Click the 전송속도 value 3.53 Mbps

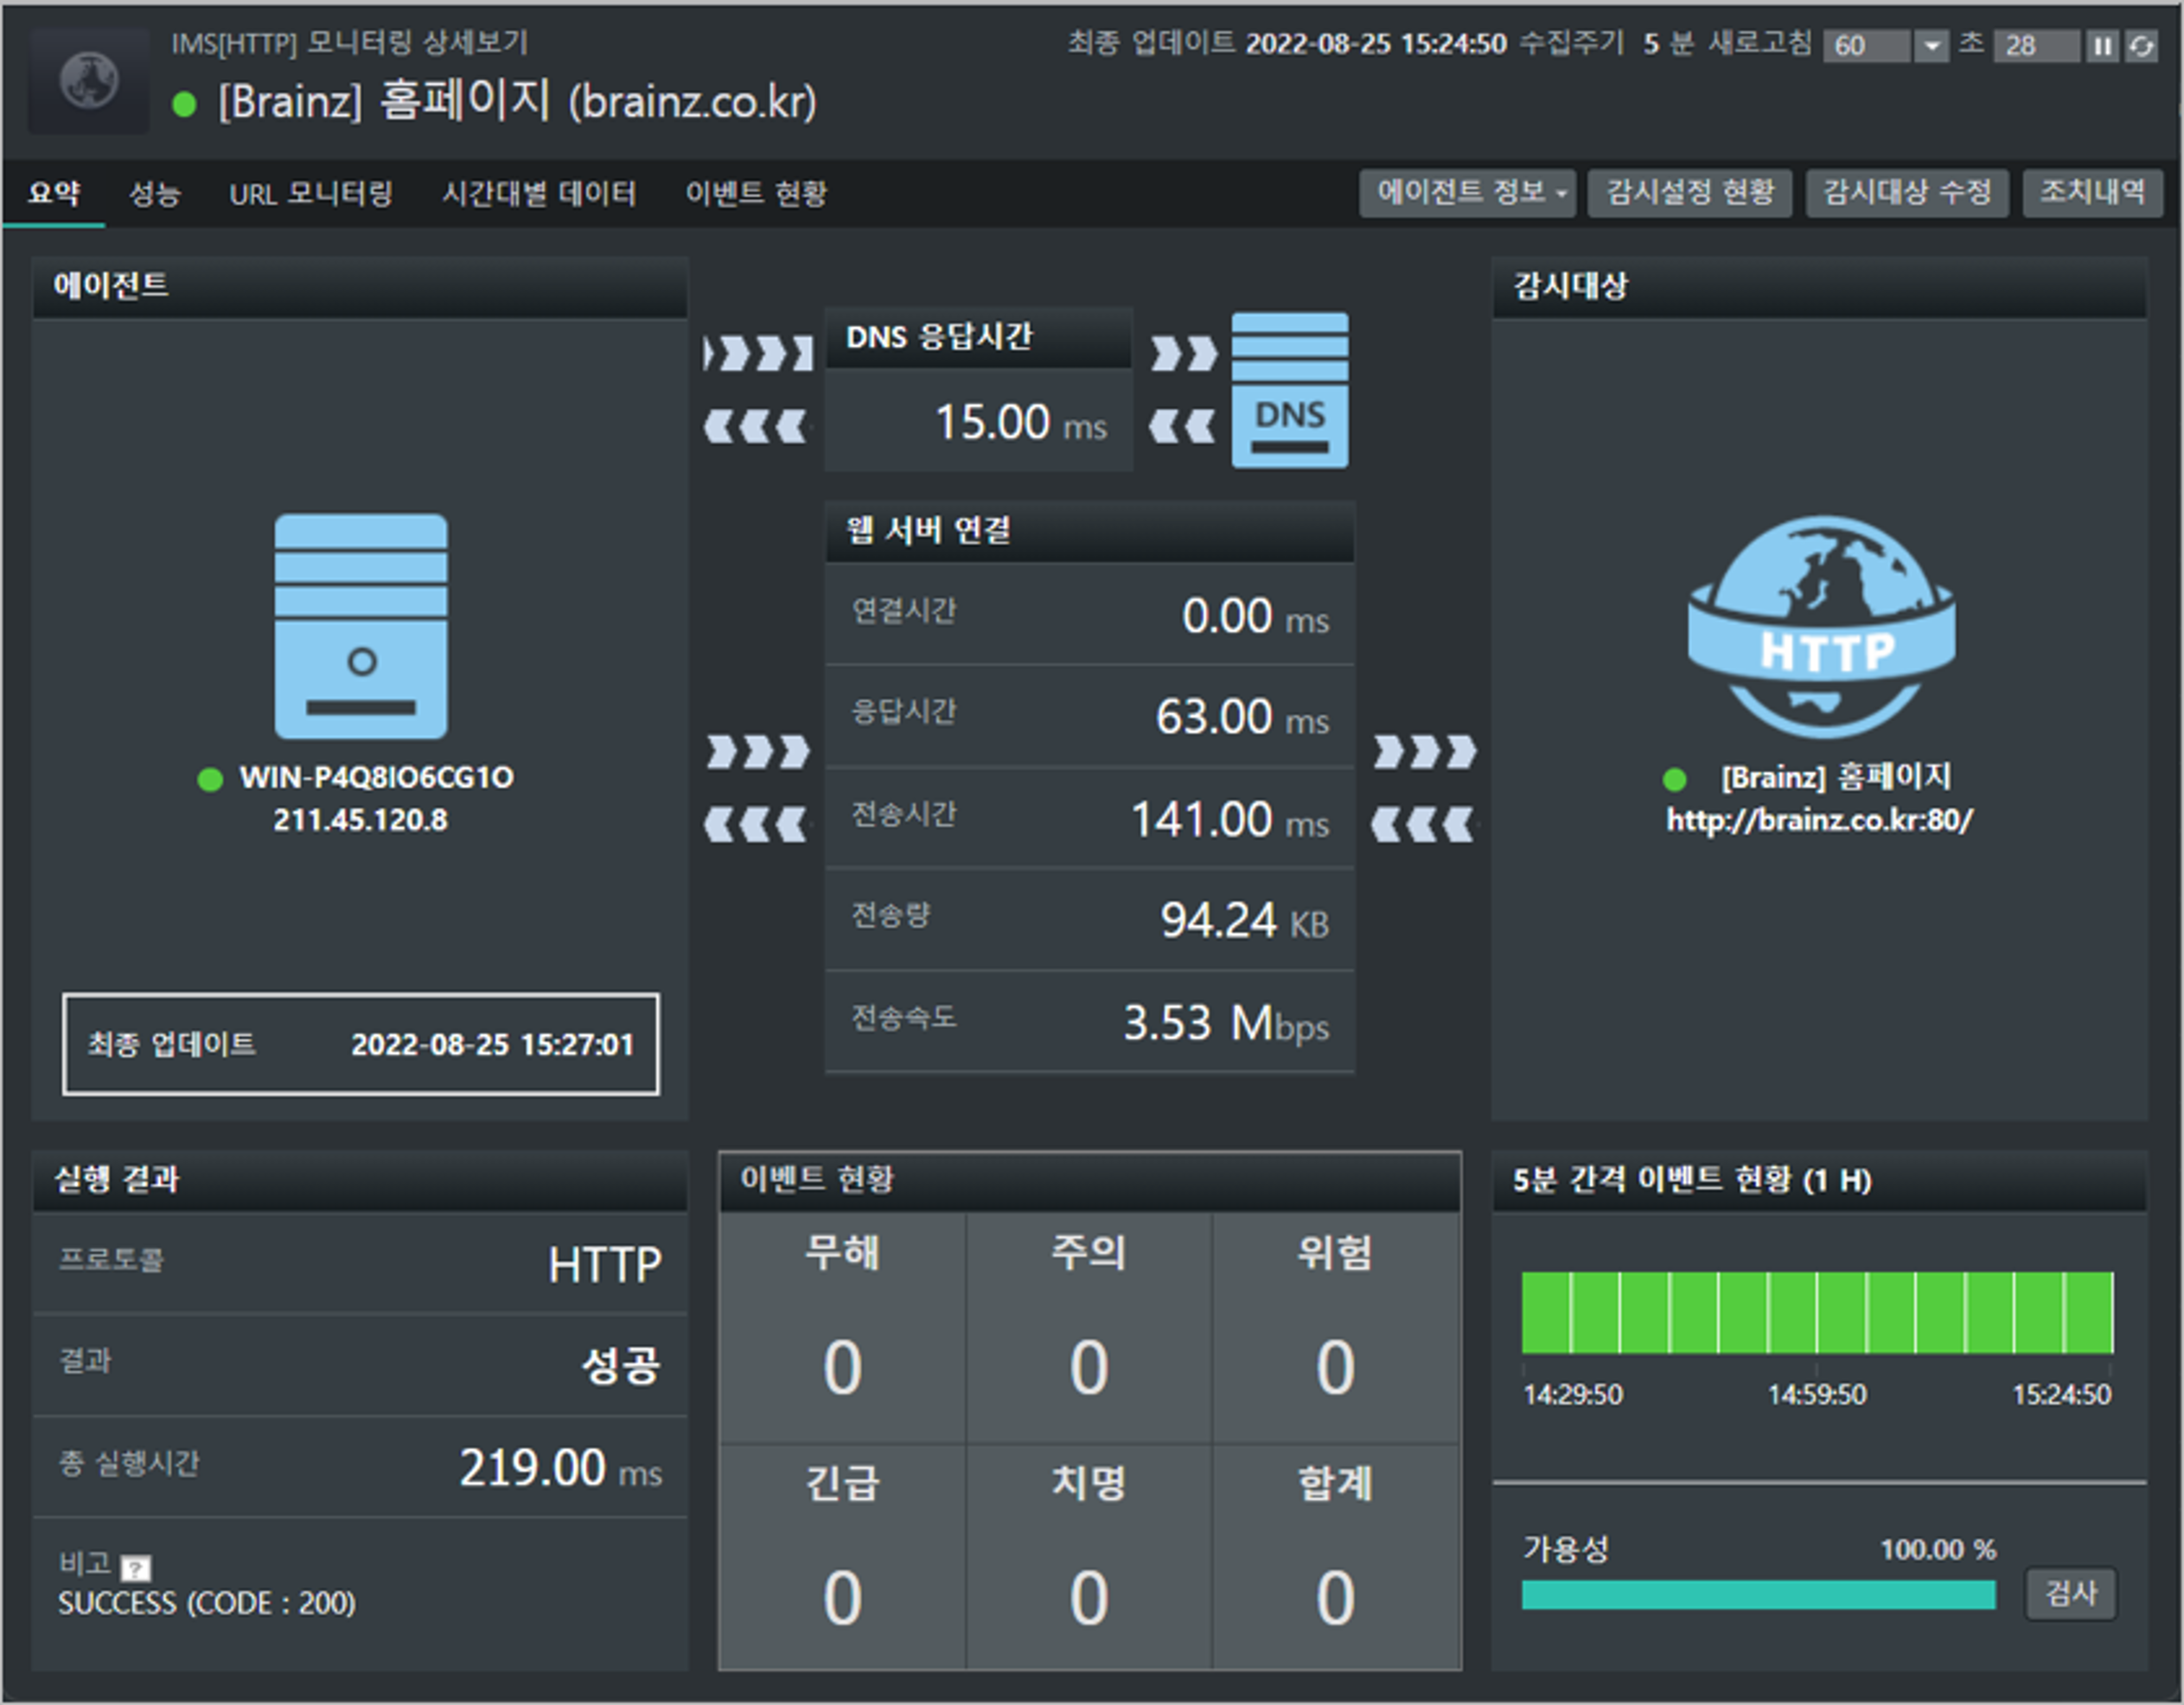pyautogui.click(x=1226, y=1024)
